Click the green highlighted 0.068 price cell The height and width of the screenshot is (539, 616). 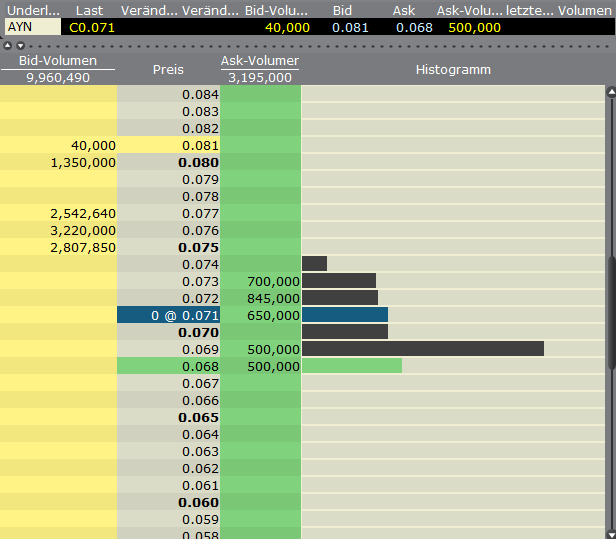(168, 366)
